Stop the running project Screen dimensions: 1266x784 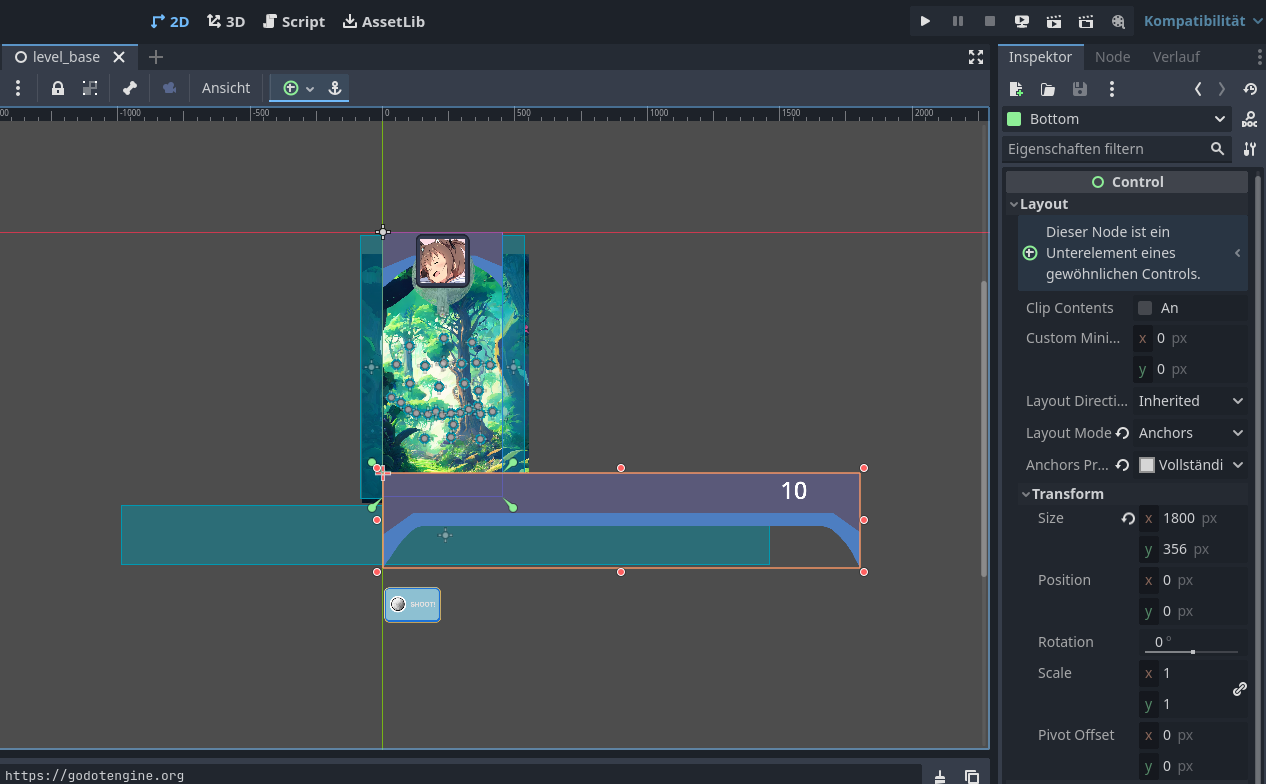point(990,21)
